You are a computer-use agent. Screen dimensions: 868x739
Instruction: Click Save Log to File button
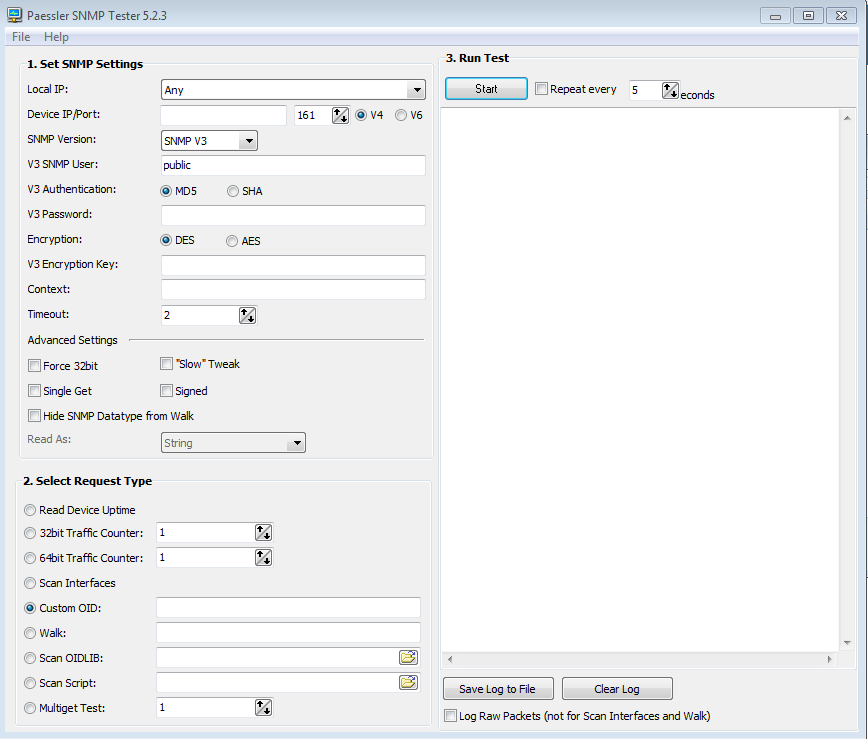point(498,689)
